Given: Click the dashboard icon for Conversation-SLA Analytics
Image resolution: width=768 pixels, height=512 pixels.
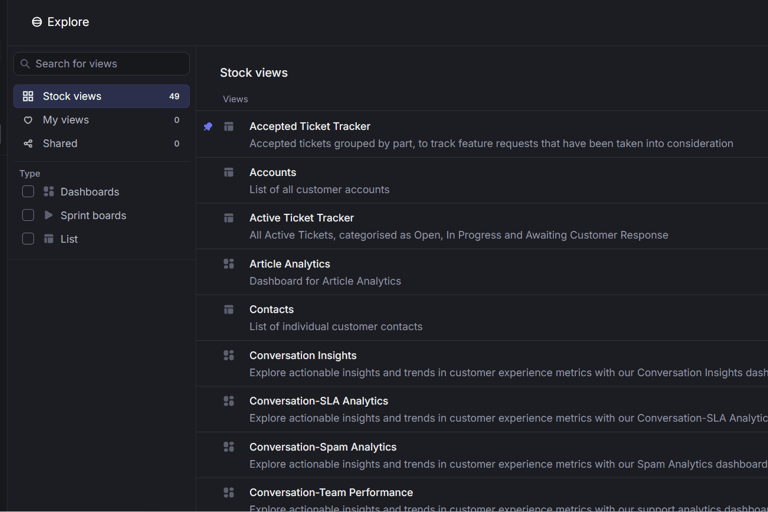Looking at the screenshot, I should [229, 401].
